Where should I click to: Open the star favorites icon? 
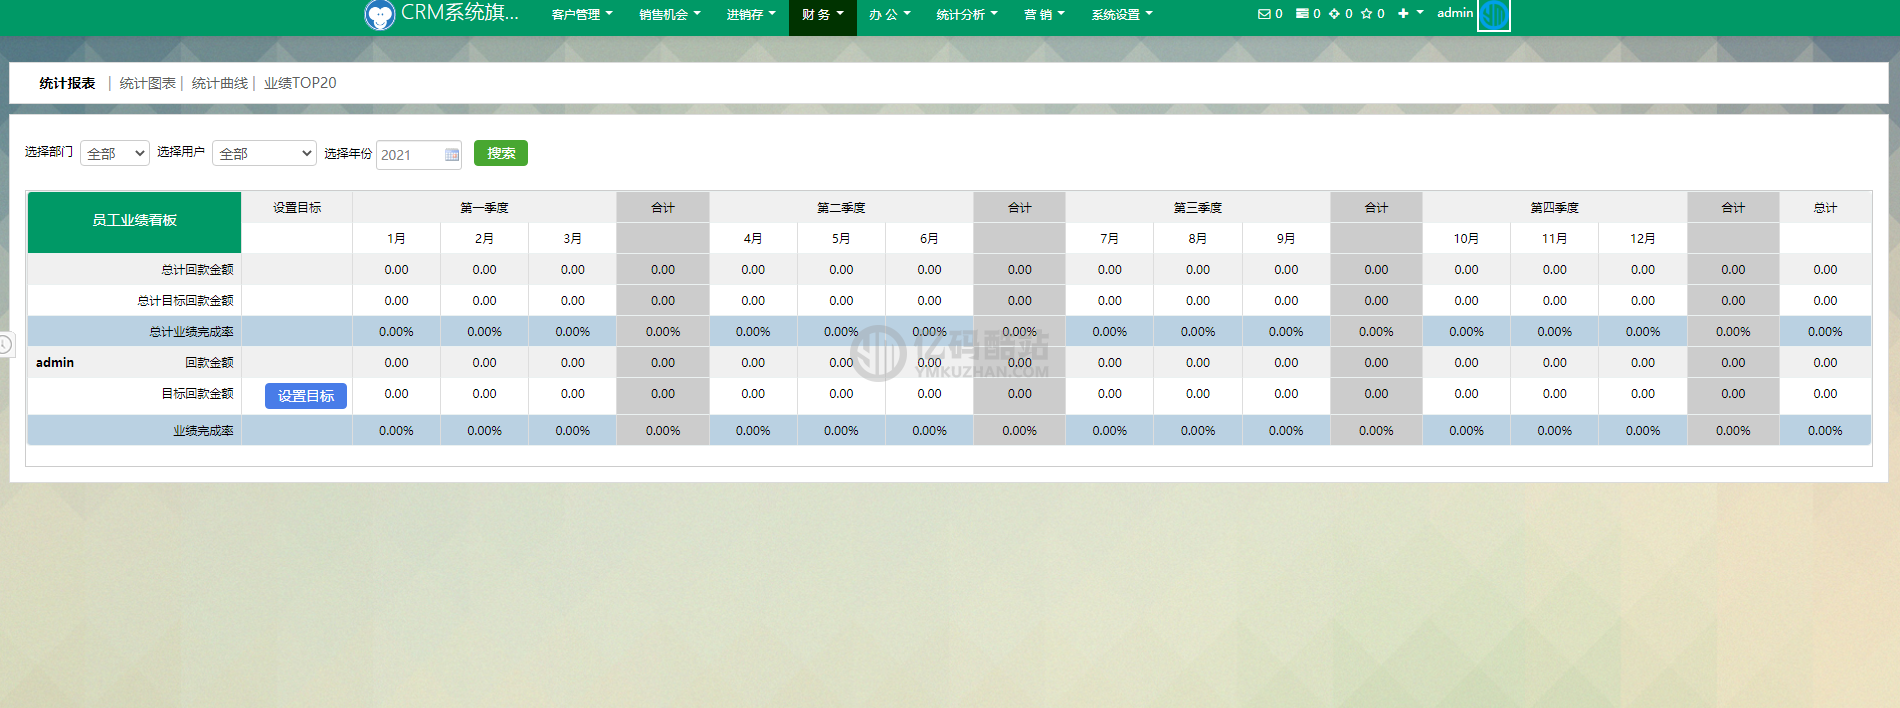tap(1366, 14)
